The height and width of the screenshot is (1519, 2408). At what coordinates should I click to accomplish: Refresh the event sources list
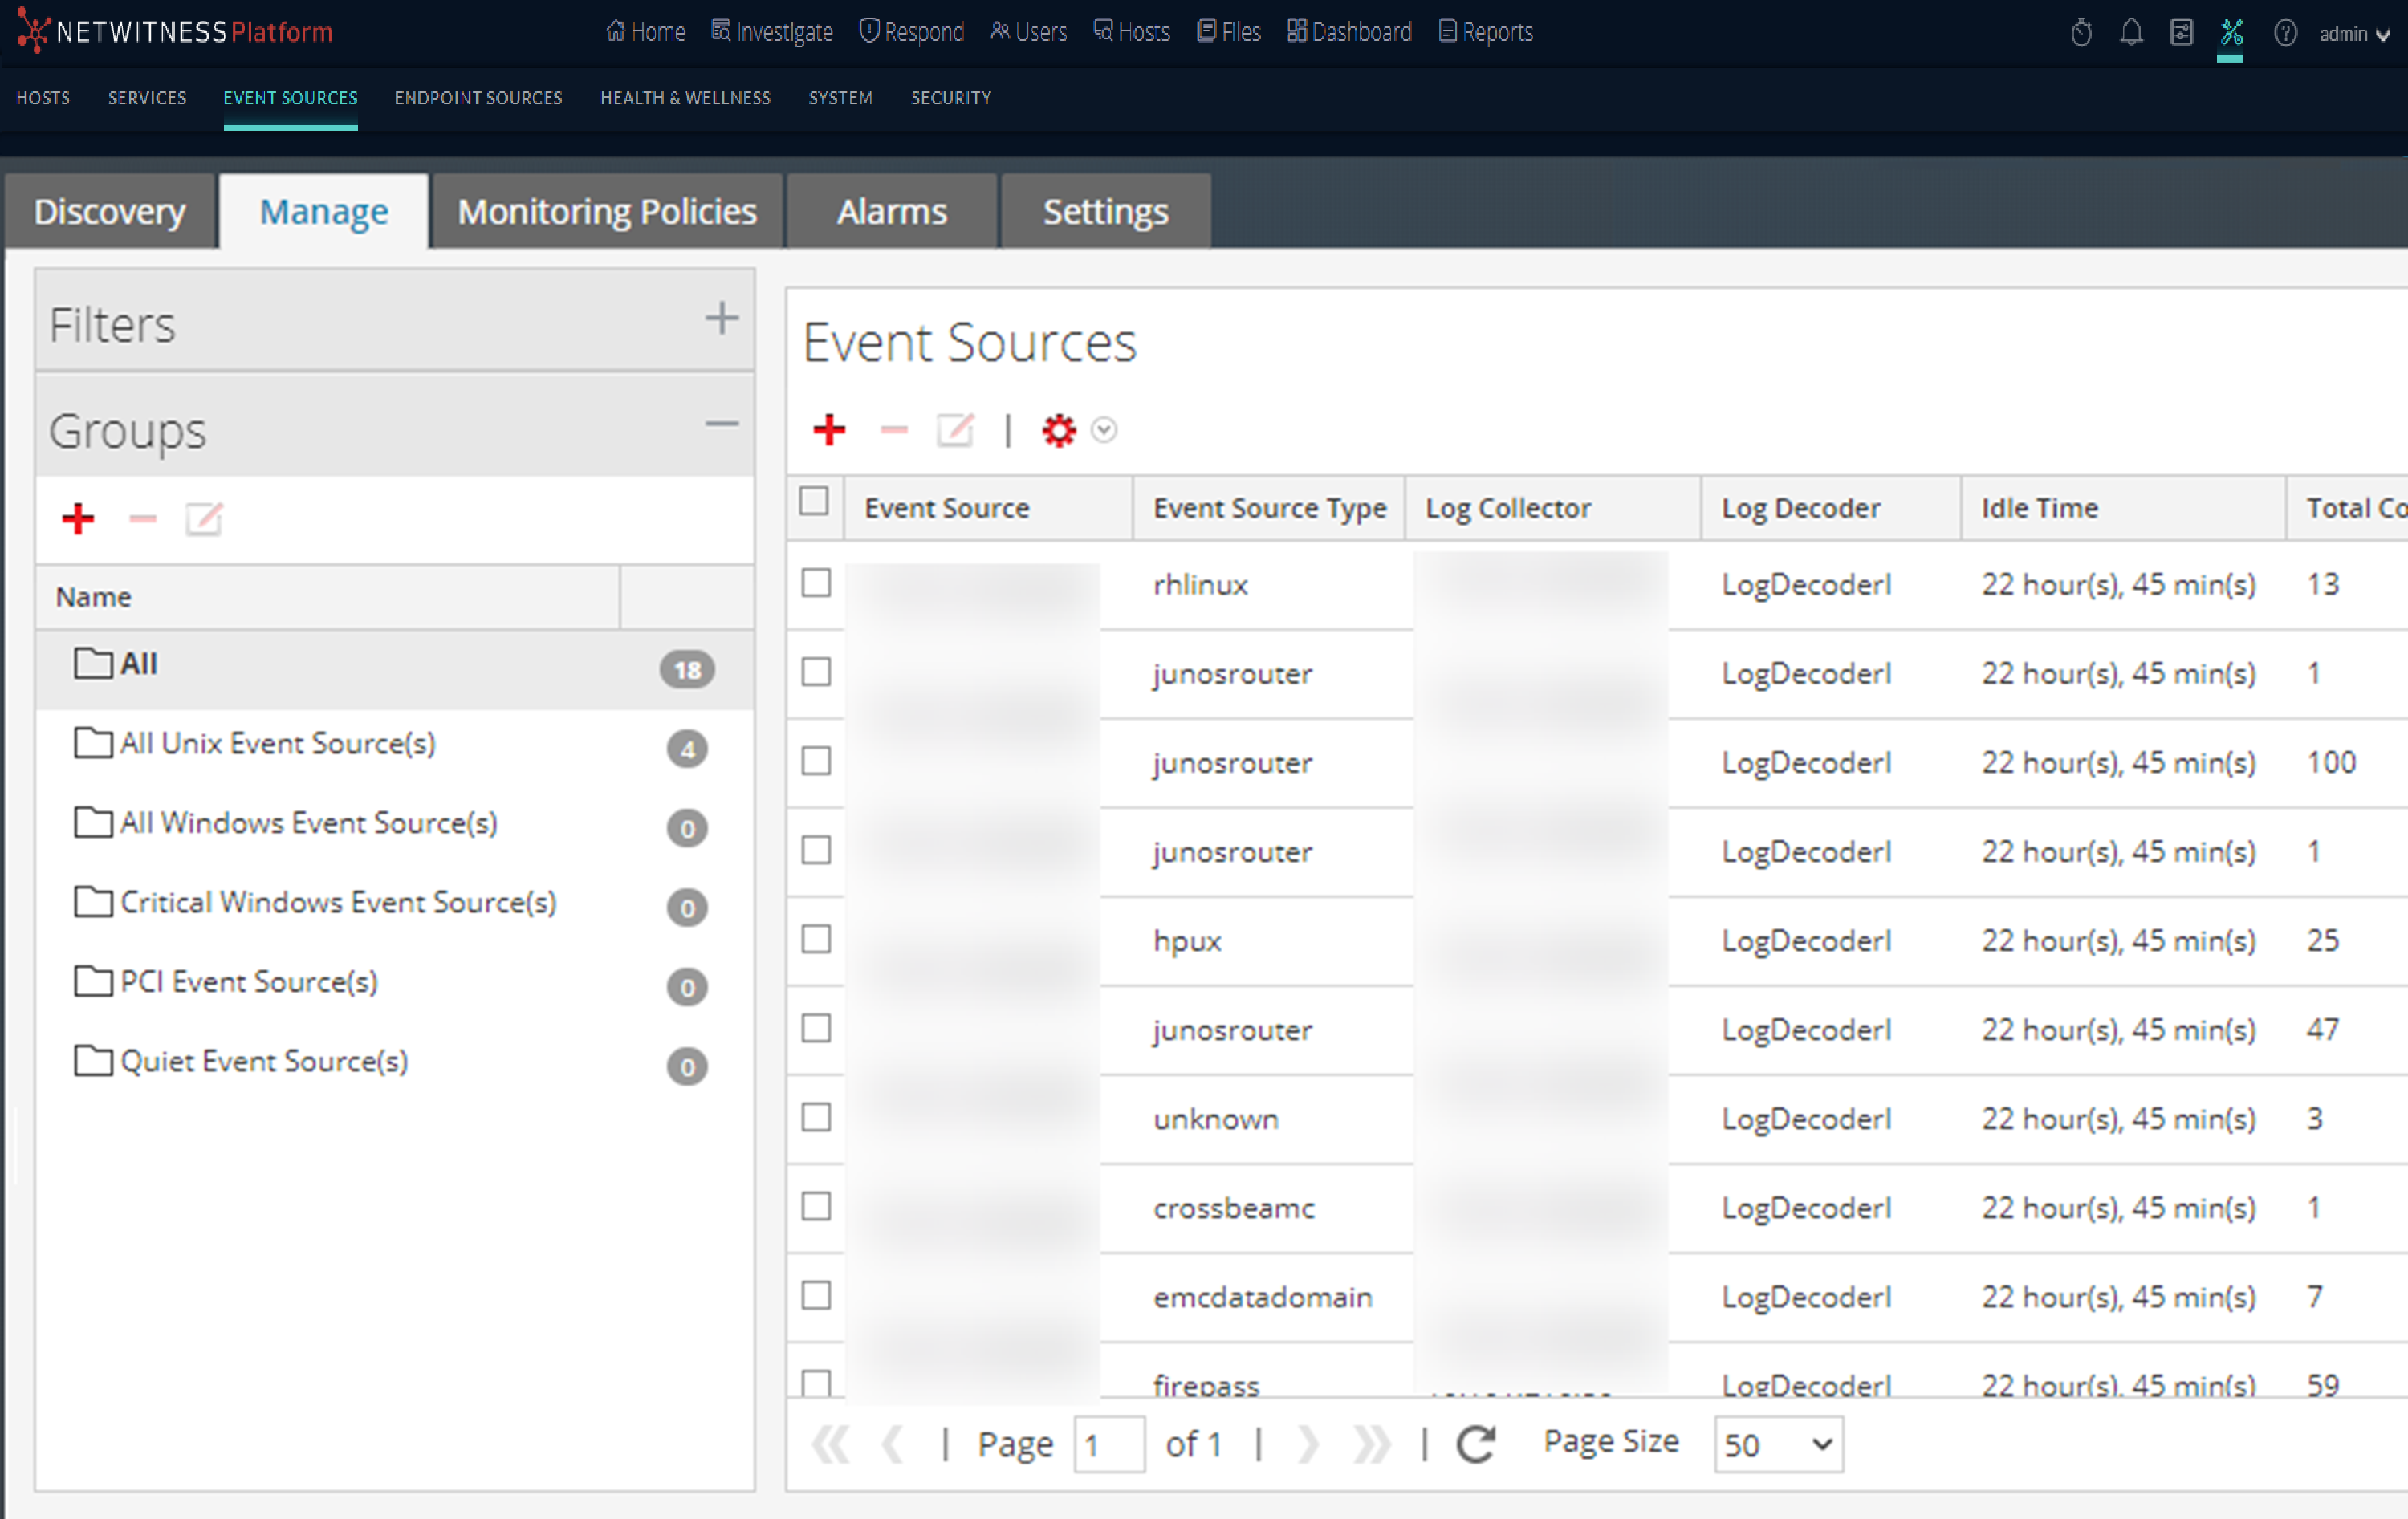click(1476, 1444)
